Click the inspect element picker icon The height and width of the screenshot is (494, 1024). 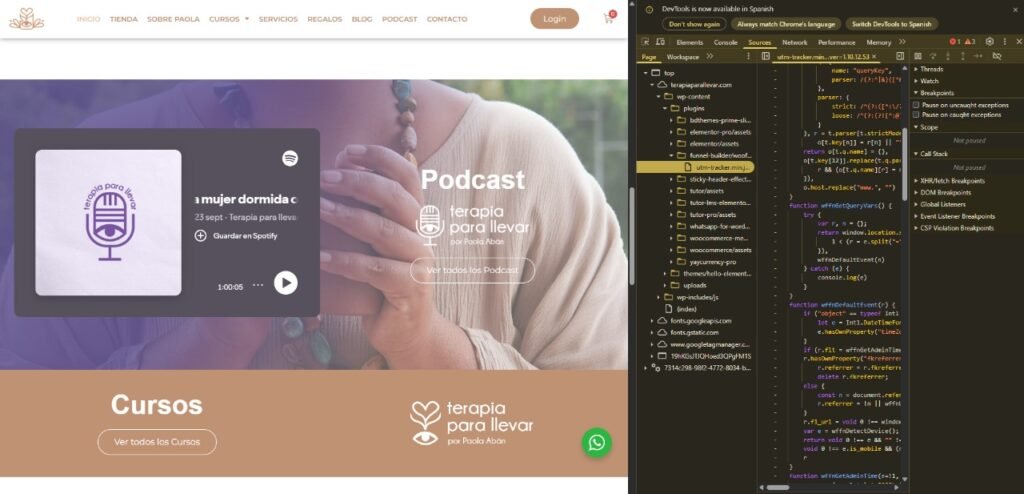(x=644, y=42)
